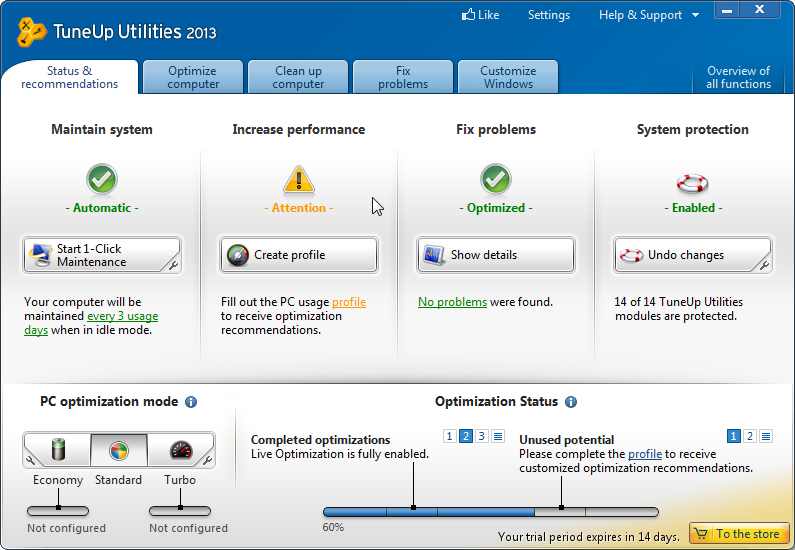This screenshot has height=550, width=795.
Task: Switch to Optimize computer tab
Action: 193,77
